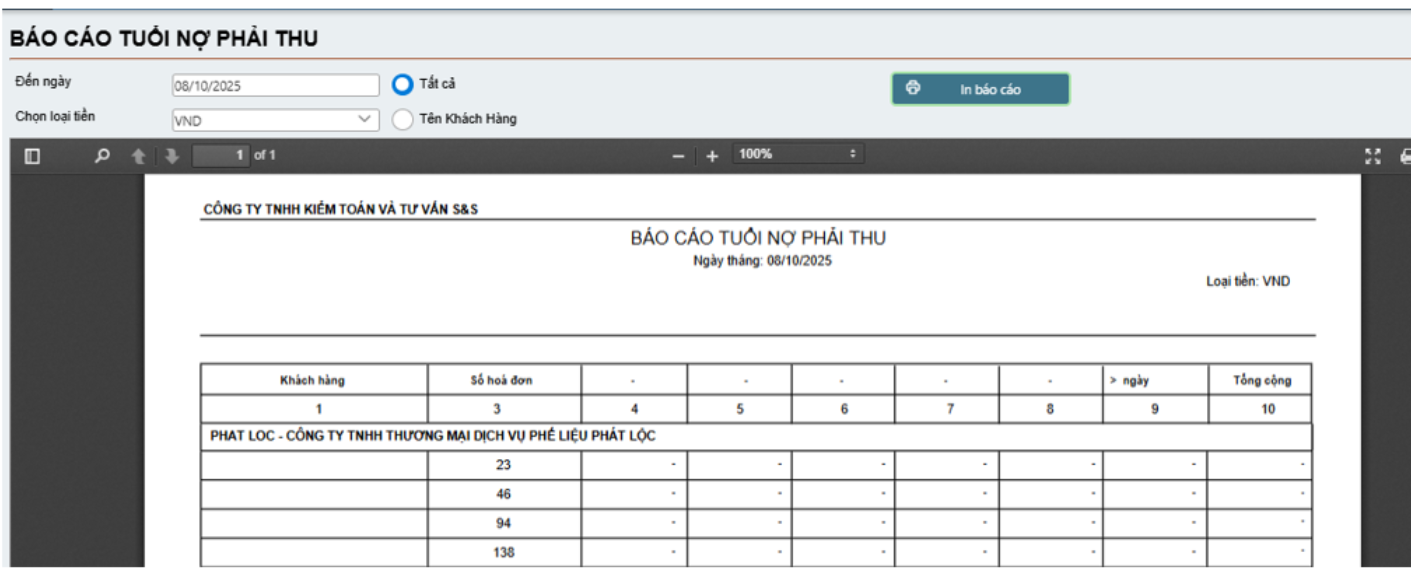Click the page number input box
The height and width of the screenshot is (568, 1411).
(x=221, y=155)
